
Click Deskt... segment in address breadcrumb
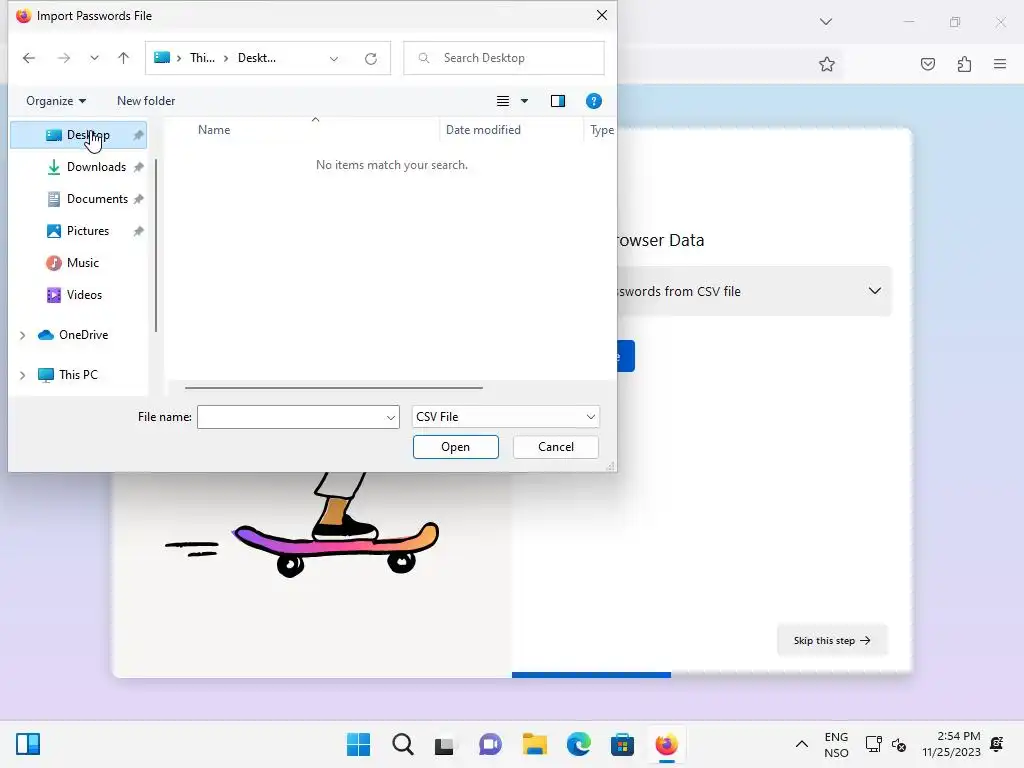[x=257, y=58]
